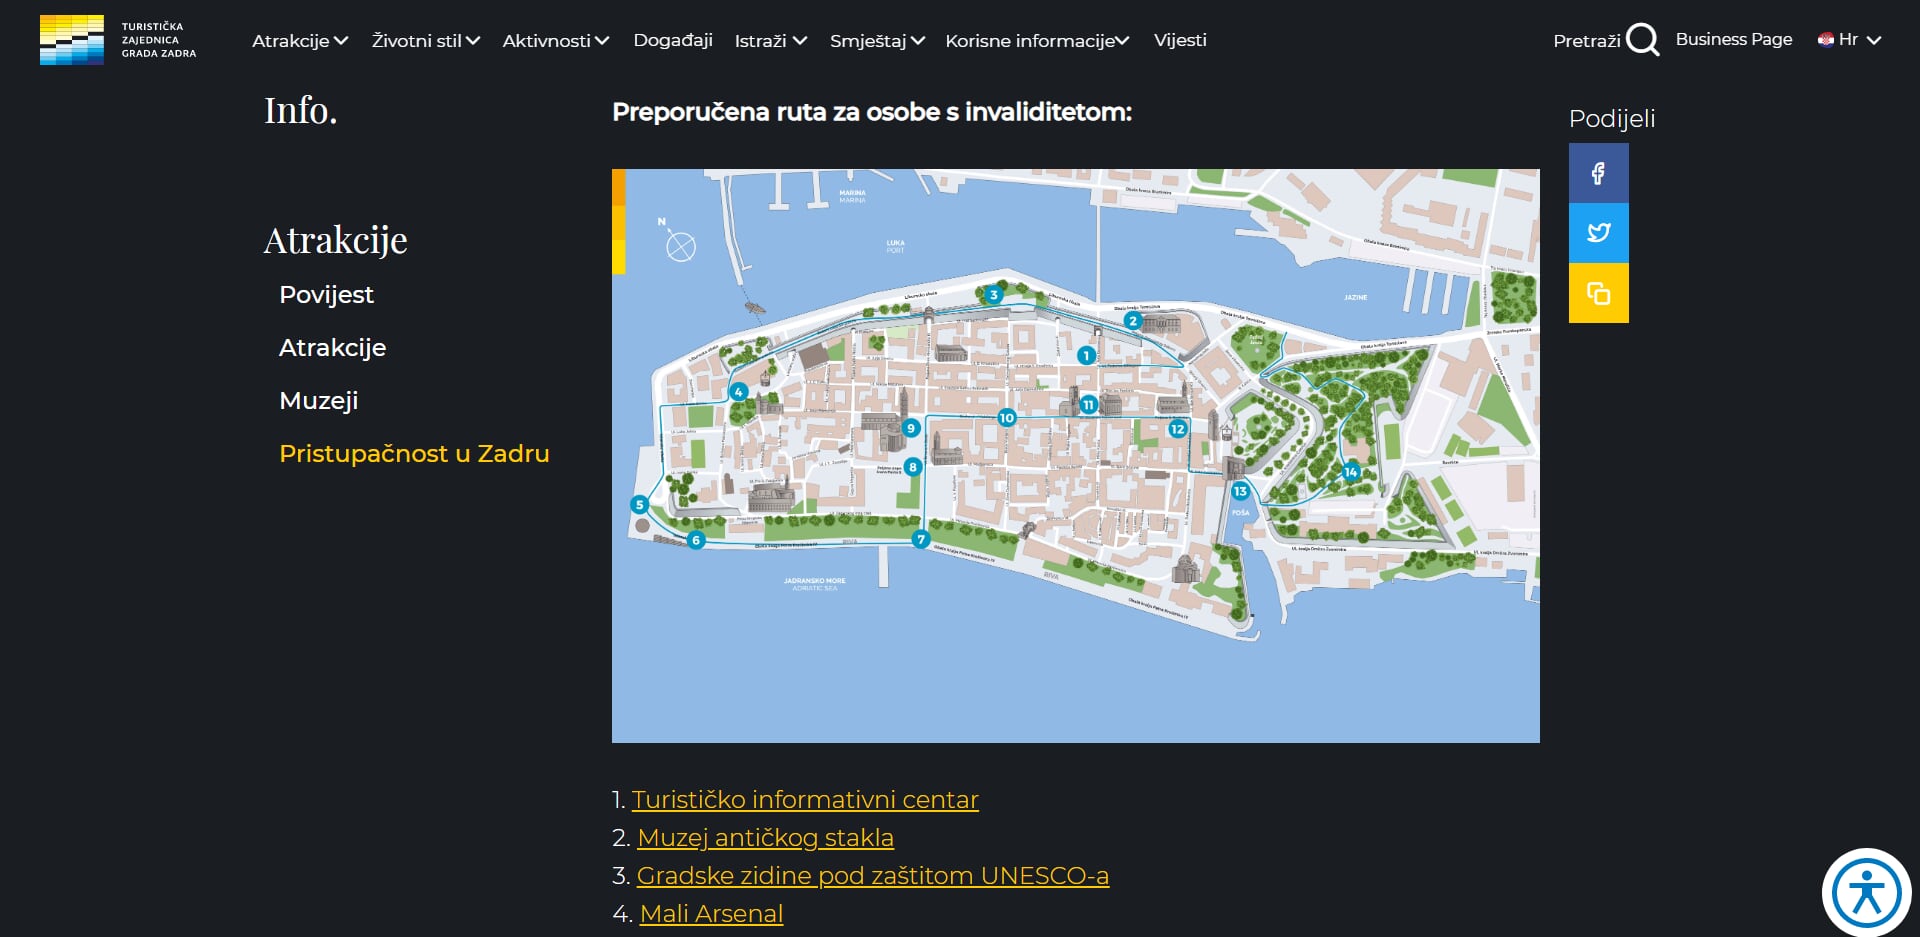Click map marker number 5

(640, 505)
